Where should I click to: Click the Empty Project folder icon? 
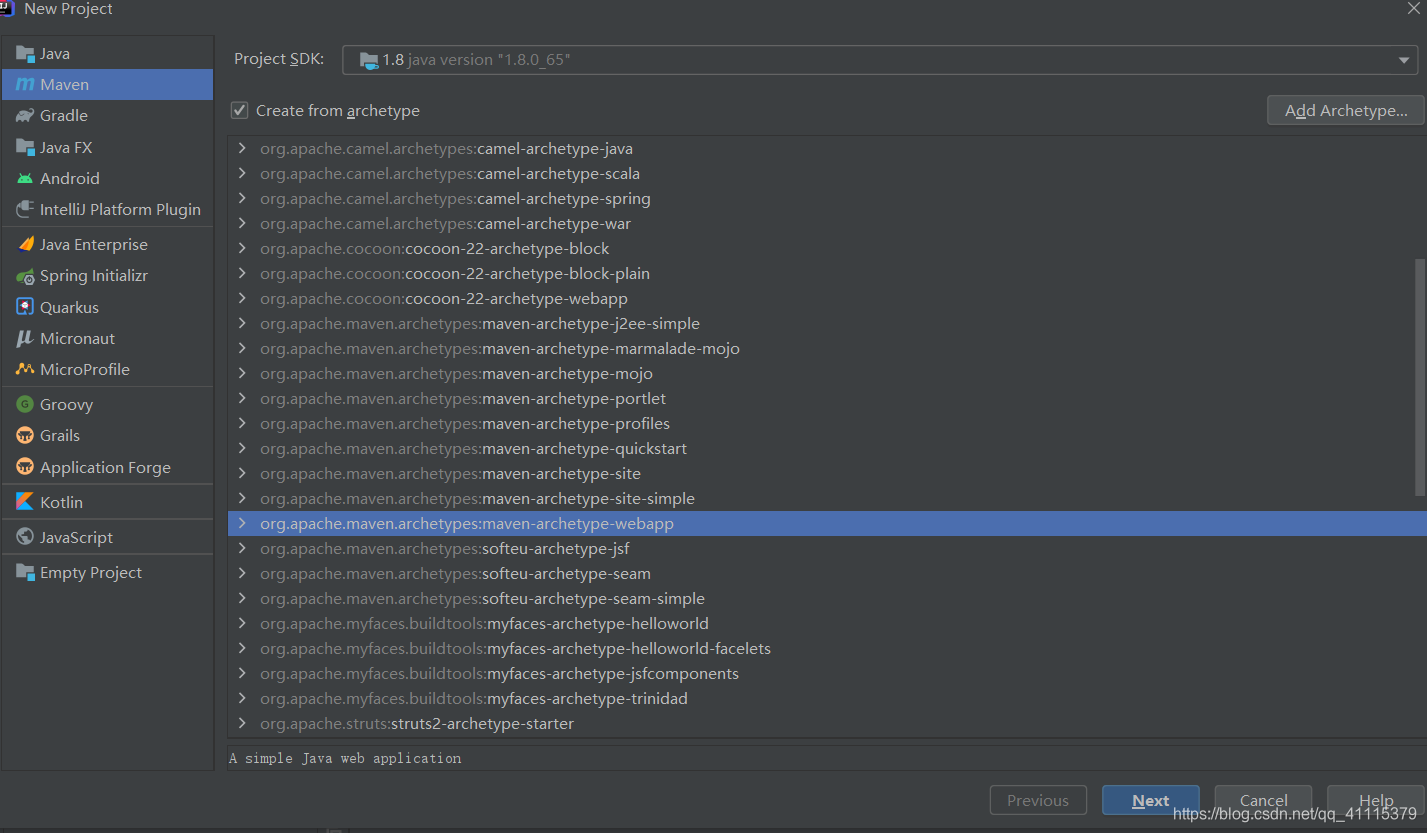click(25, 572)
